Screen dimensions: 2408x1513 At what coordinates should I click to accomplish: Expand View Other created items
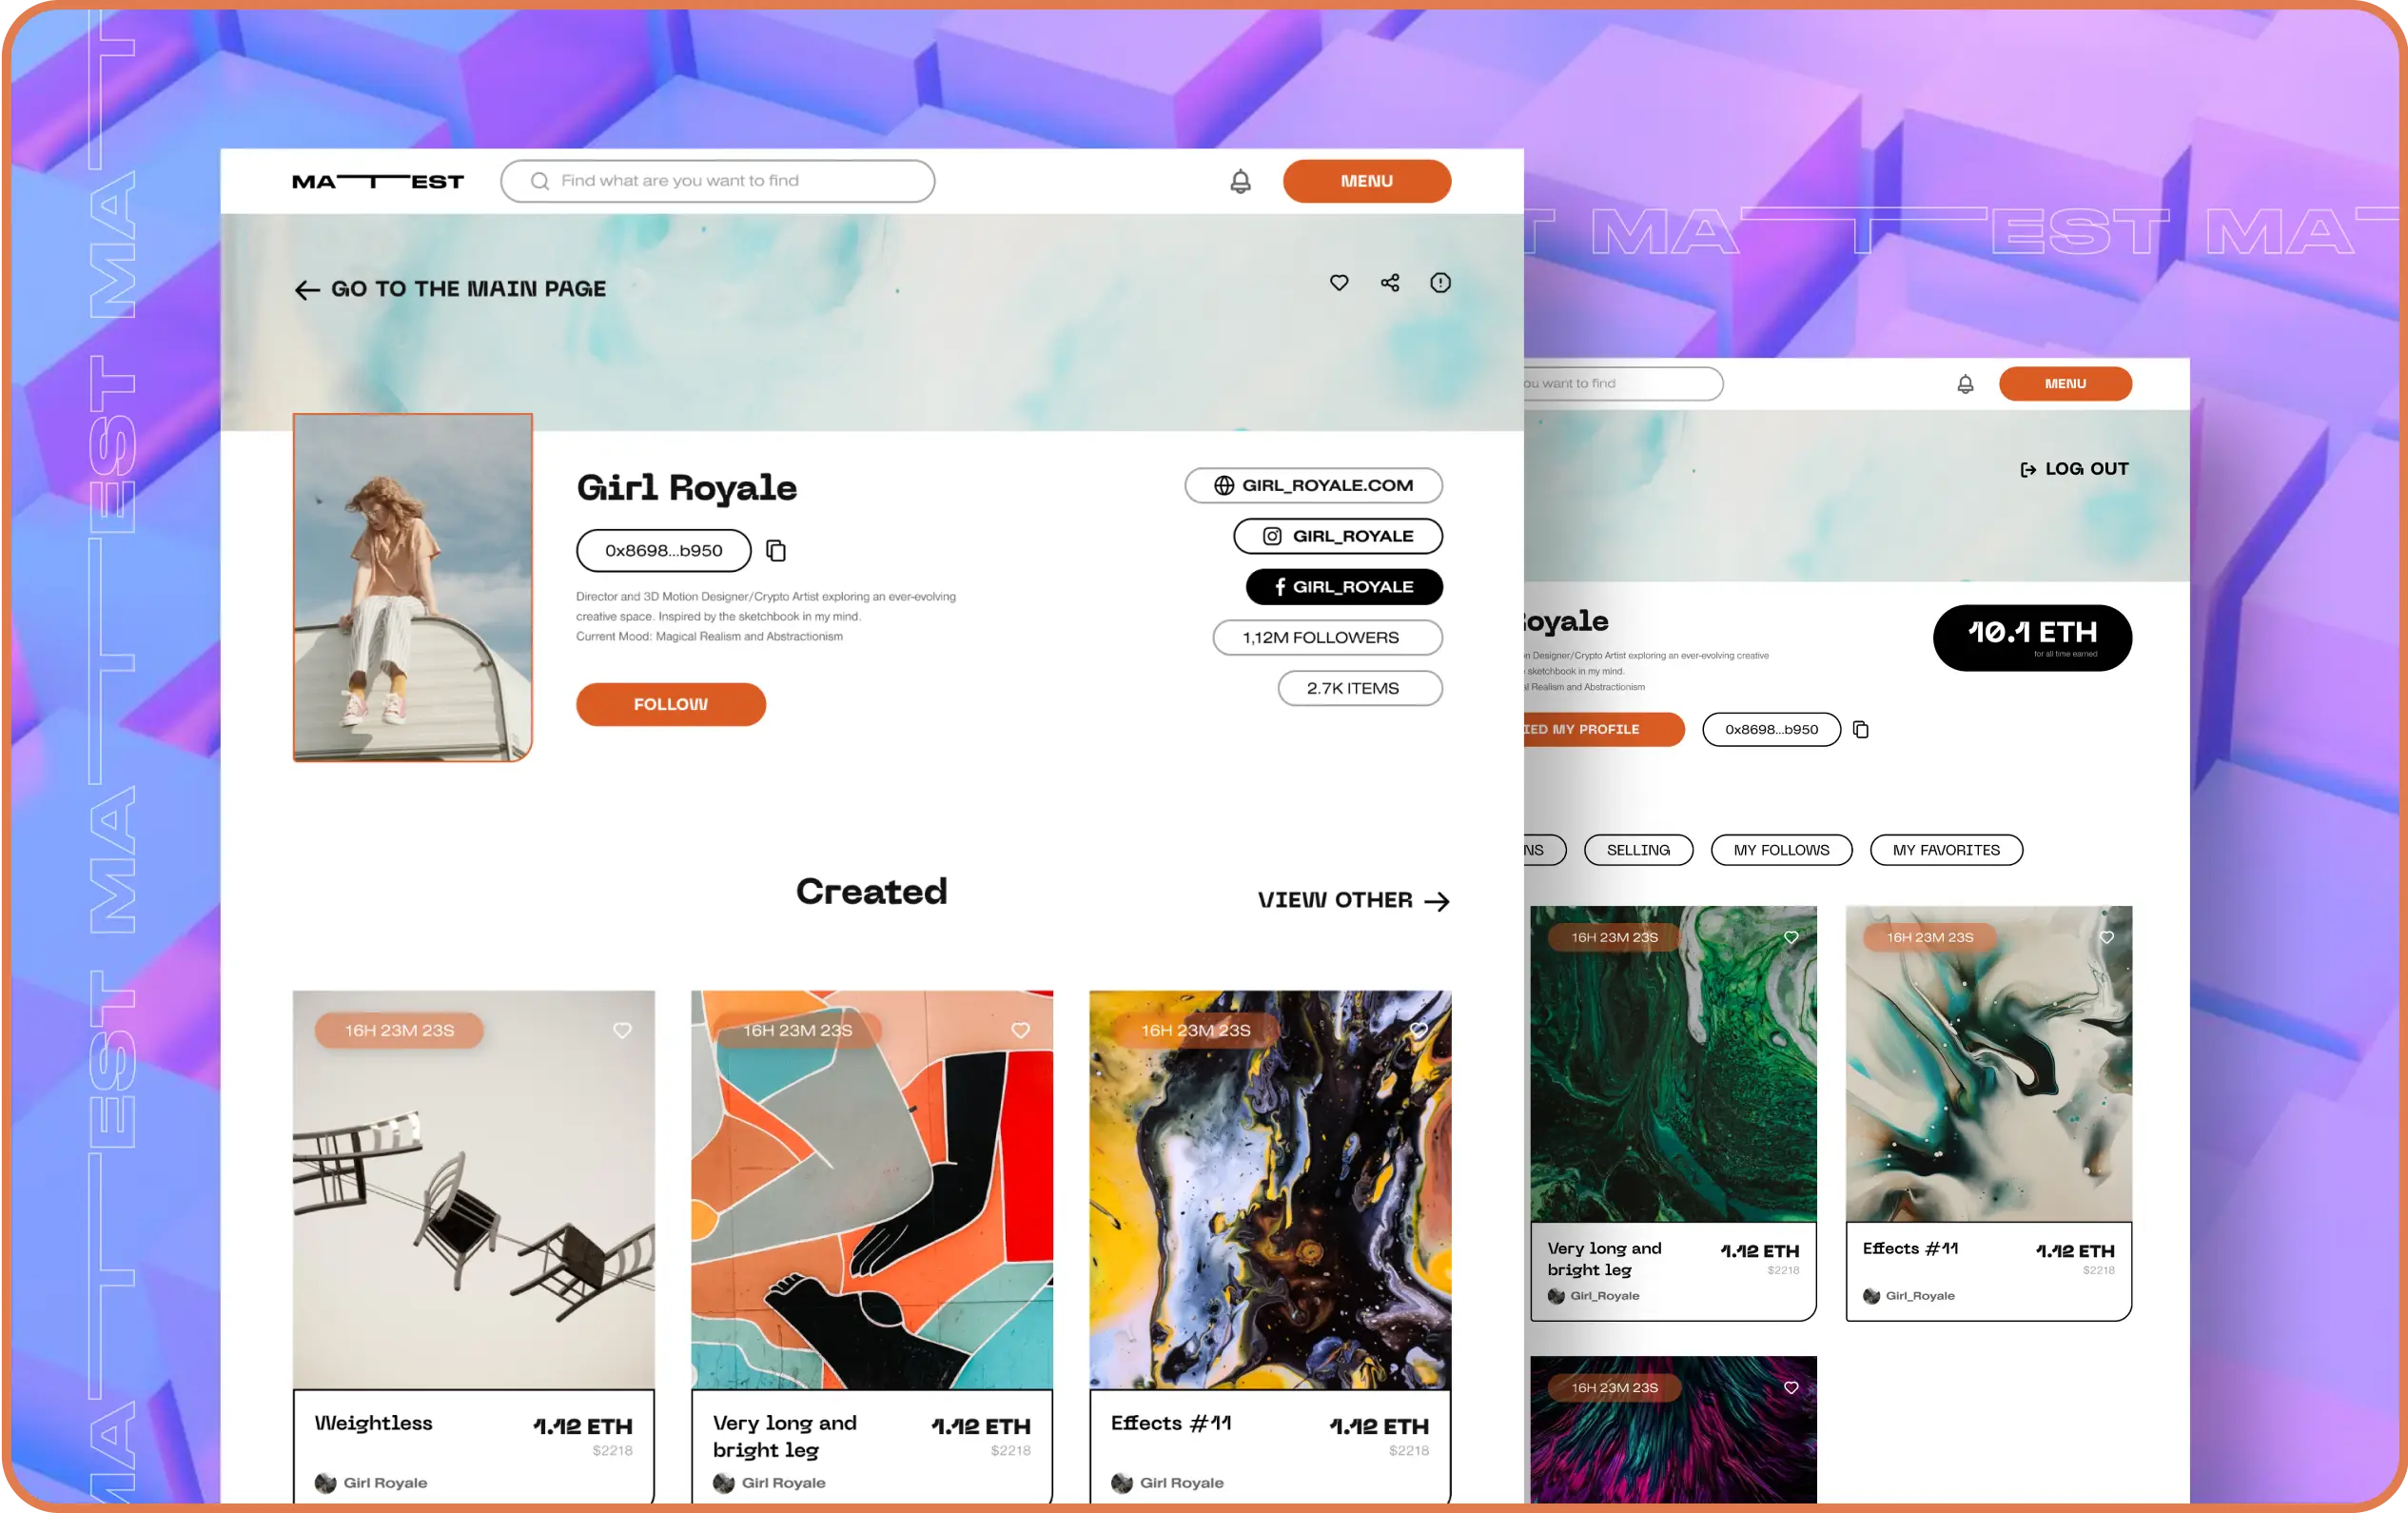[1353, 900]
